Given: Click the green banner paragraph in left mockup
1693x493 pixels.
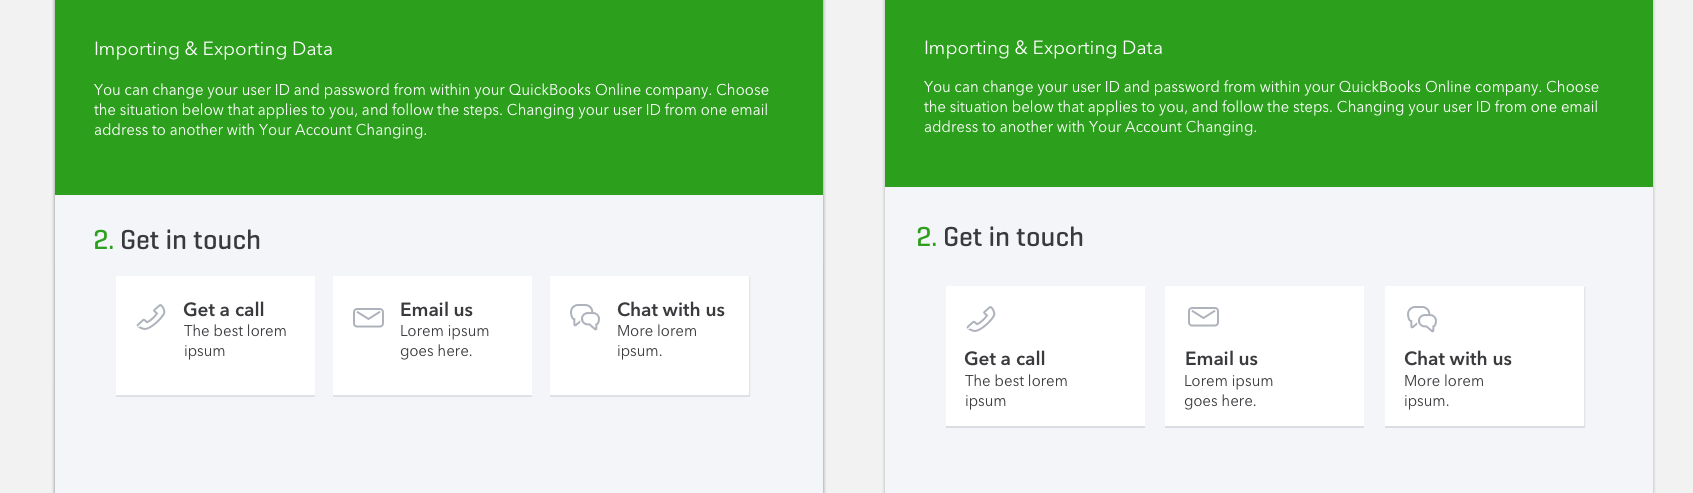Looking at the screenshot, I should [431, 110].
